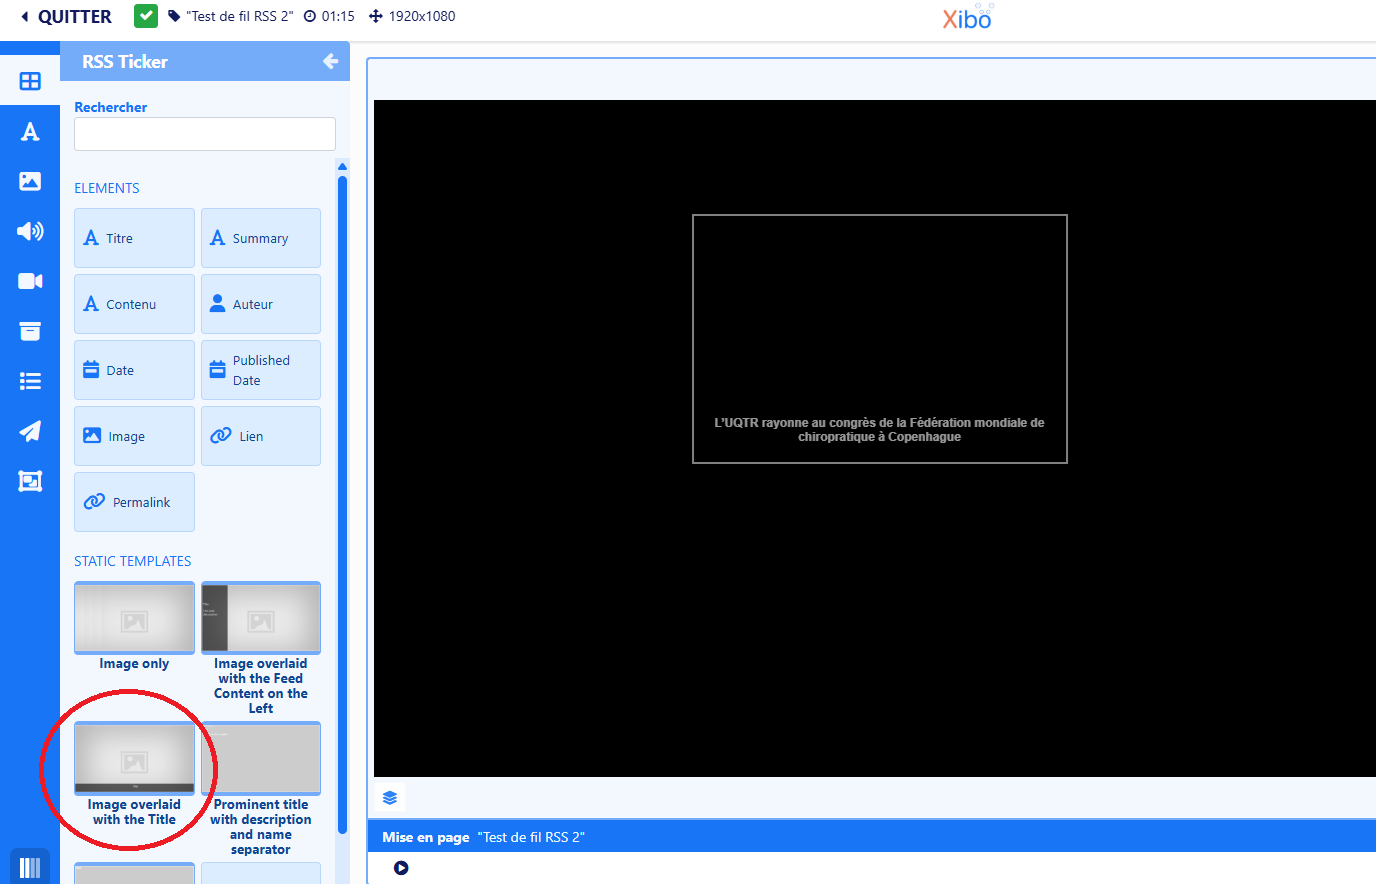Viewport: 1376px width, 884px height.
Task: Collapse the RSS Ticker panel with the back arrow
Action: click(330, 61)
